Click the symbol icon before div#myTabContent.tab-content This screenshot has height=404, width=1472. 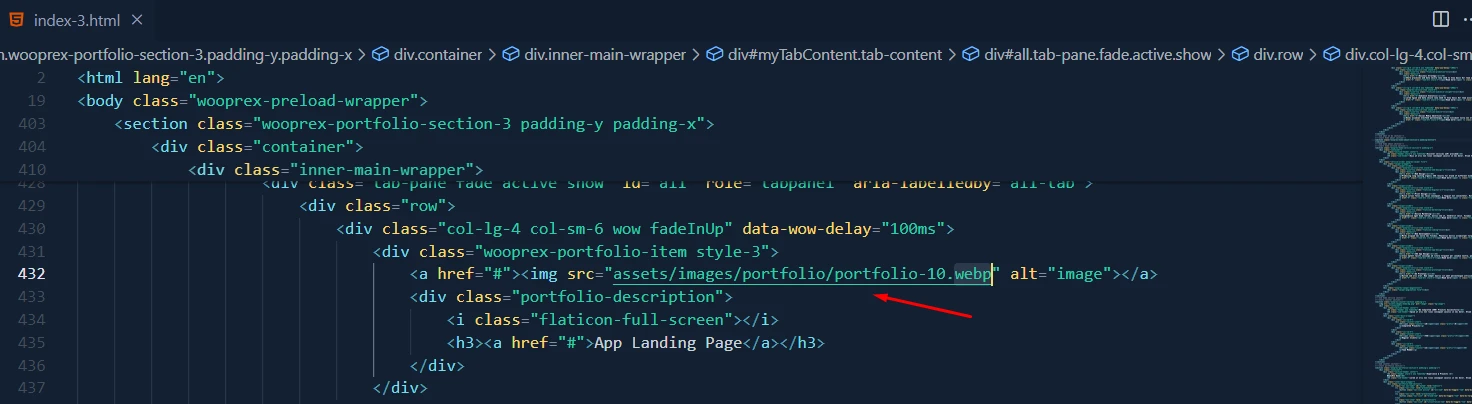[x=714, y=55]
